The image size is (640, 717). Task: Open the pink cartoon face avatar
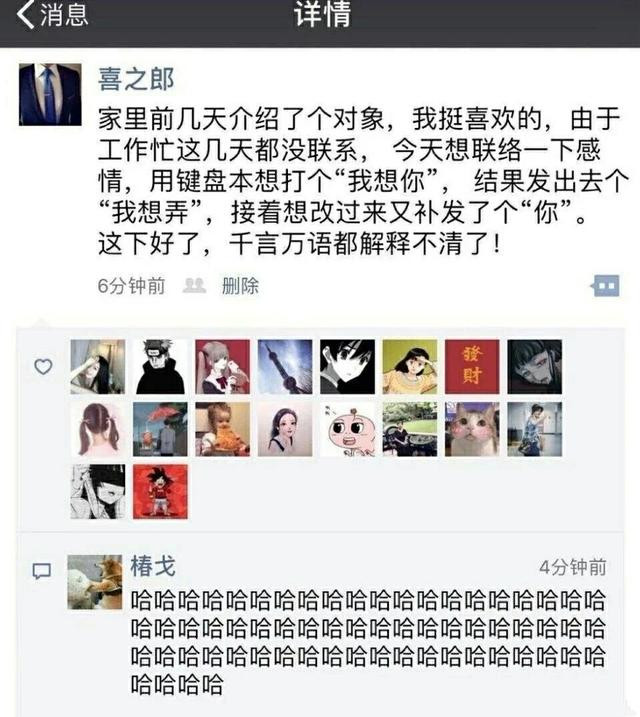click(347, 429)
